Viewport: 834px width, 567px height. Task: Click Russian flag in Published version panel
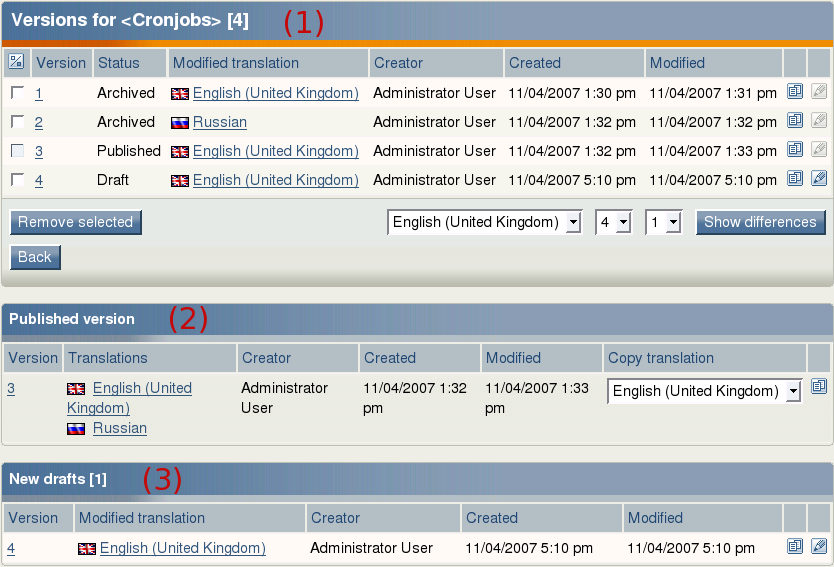(76, 429)
